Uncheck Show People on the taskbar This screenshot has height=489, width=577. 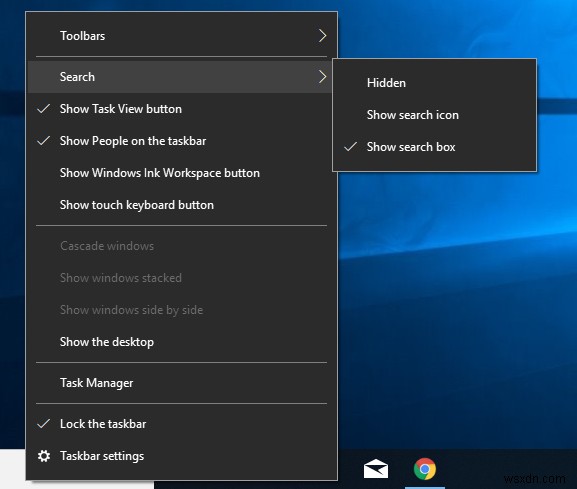tap(182, 141)
